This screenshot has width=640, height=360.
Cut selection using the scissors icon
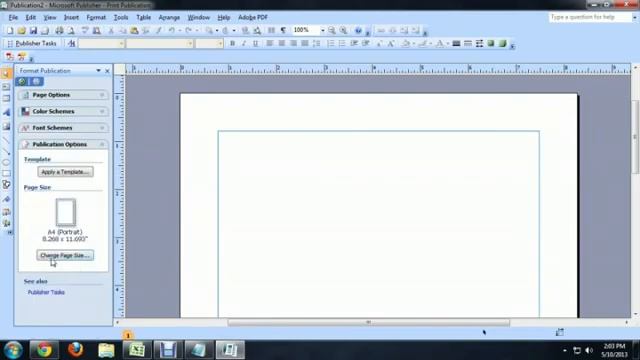point(111,31)
